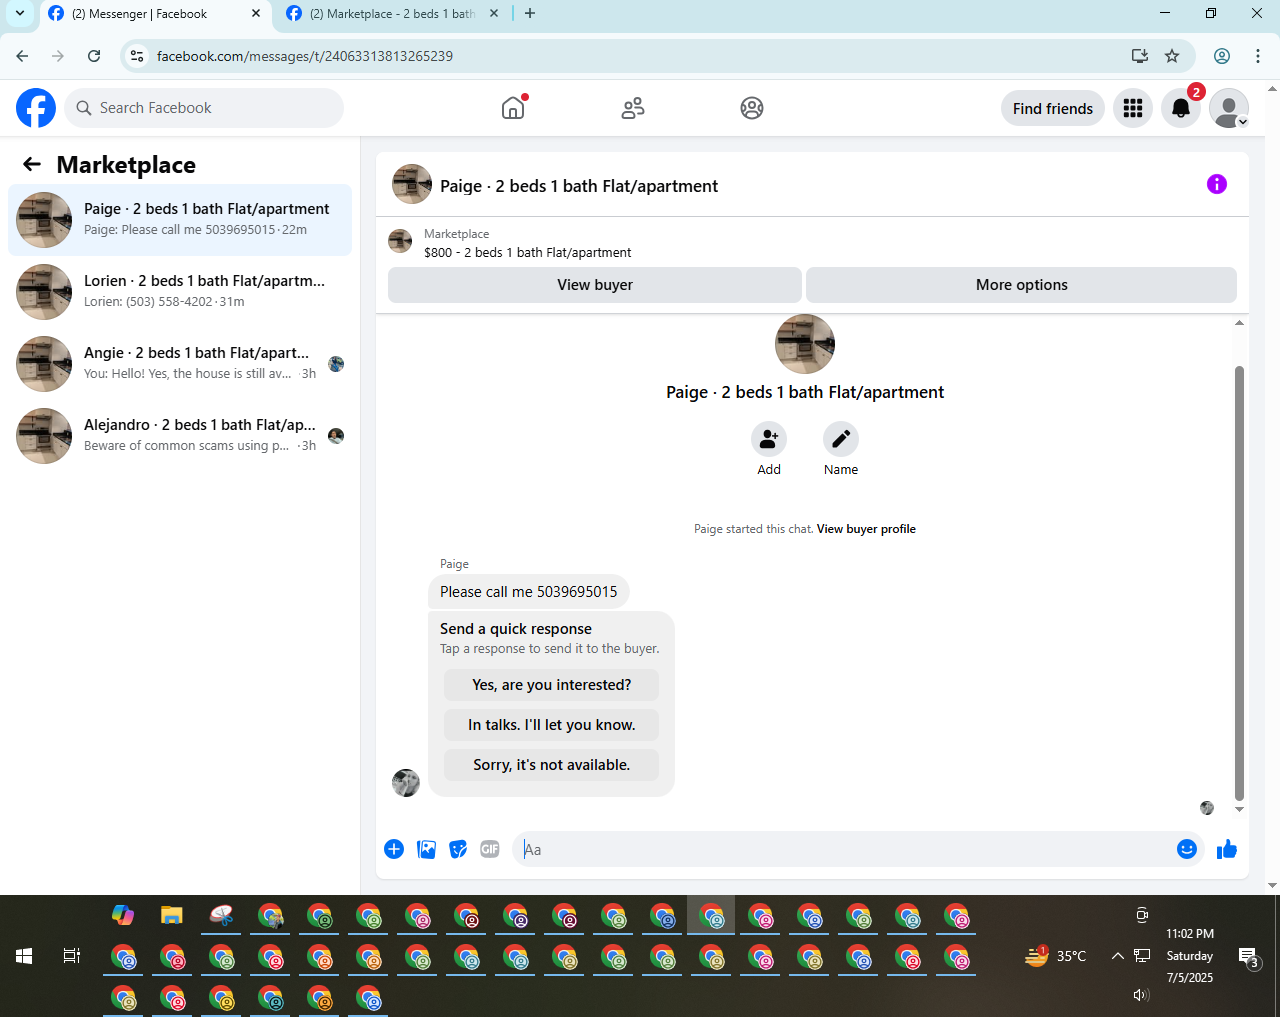This screenshot has height=1017, width=1280.
Task: Click the 35°C weather widget
Action: 1056,956
